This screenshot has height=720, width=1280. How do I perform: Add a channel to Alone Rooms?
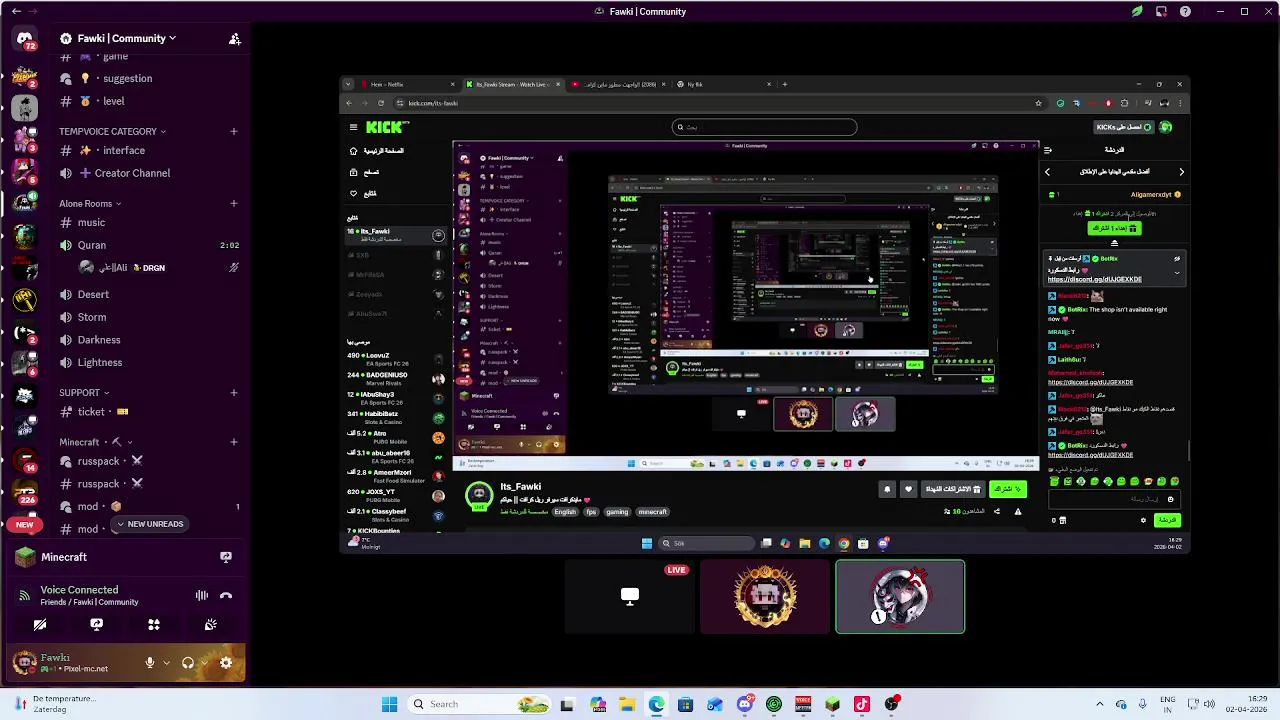click(233, 204)
